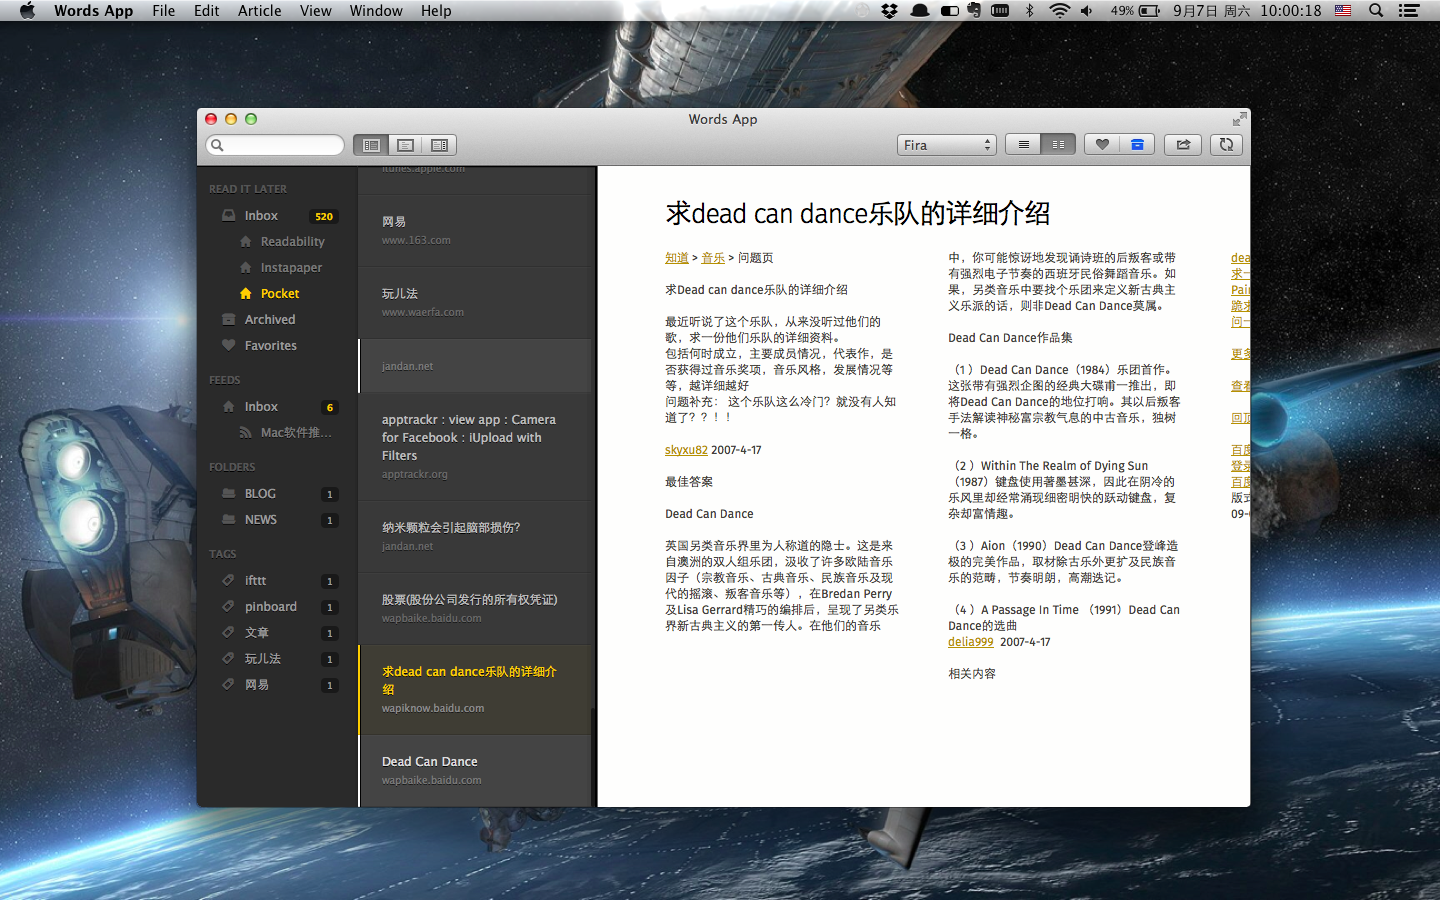Click the Dropbox menu bar icon
This screenshot has height=900, width=1440.
tap(889, 11)
